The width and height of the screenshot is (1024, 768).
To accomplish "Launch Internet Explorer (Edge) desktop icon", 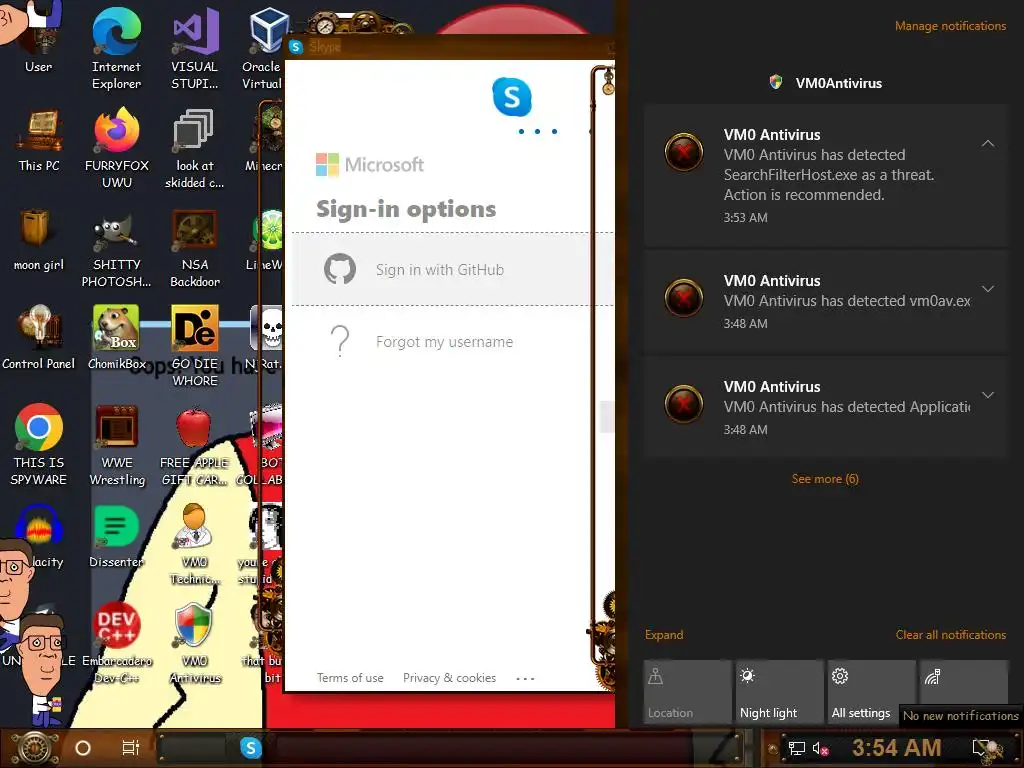I will coord(116,48).
